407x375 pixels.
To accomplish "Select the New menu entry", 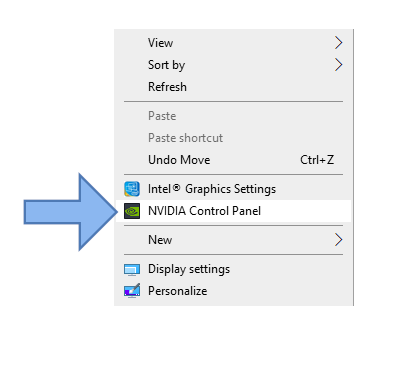I will click(x=233, y=240).
